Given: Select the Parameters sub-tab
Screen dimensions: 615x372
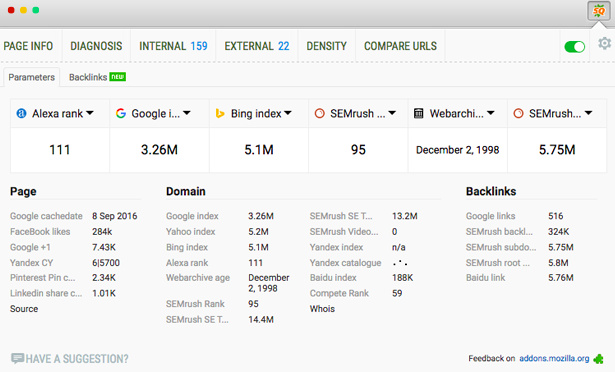Looking at the screenshot, I should tap(32, 77).
